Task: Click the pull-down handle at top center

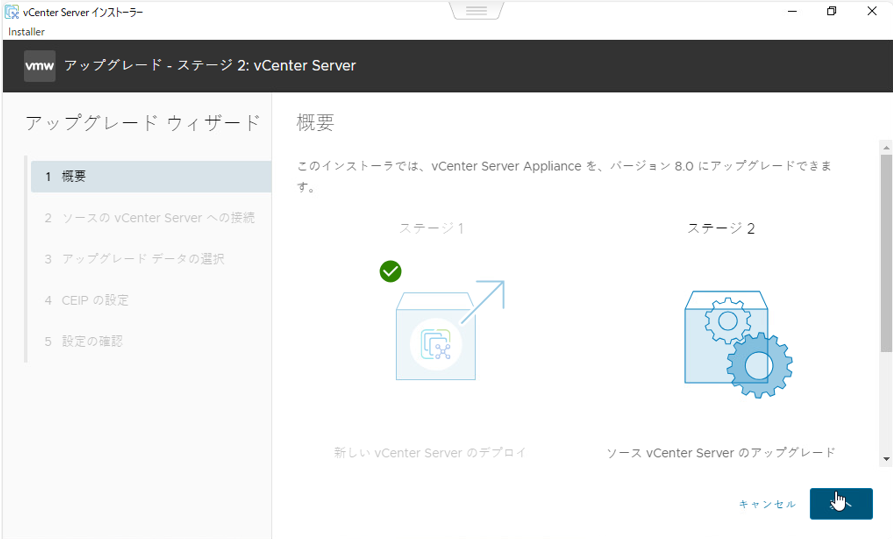Action: (476, 10)
